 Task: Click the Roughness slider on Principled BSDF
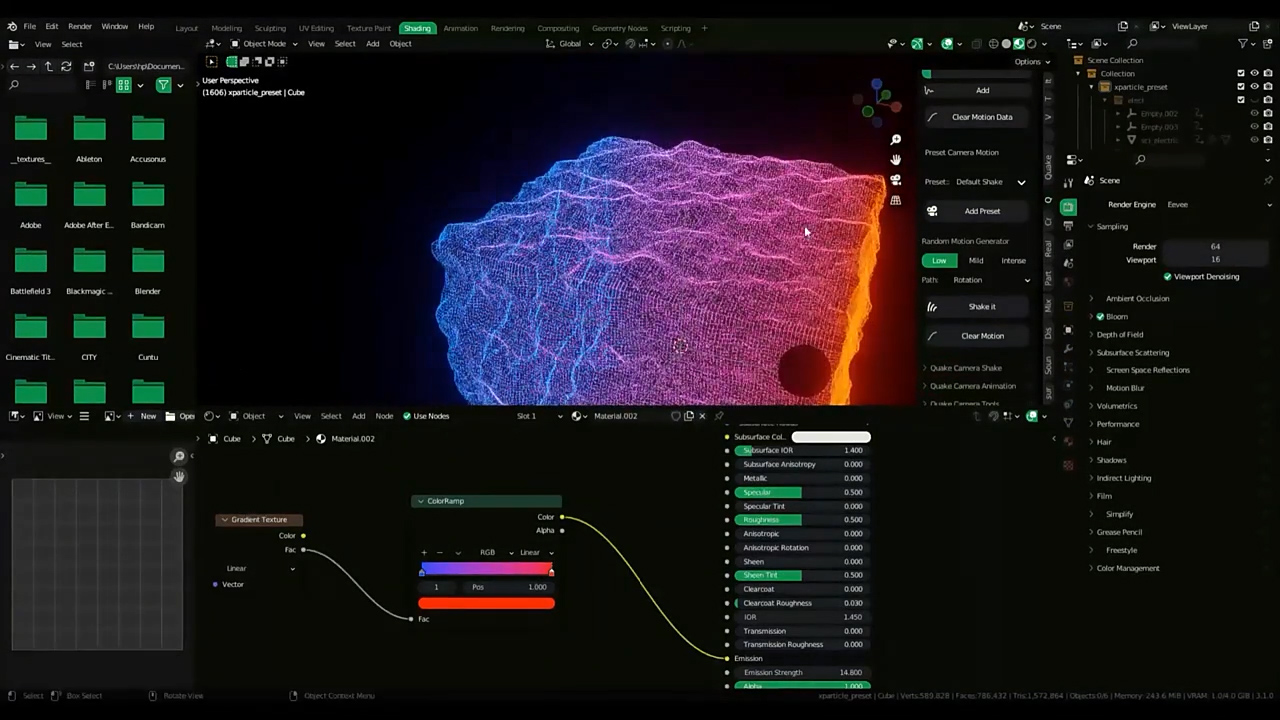pos(801,520)
